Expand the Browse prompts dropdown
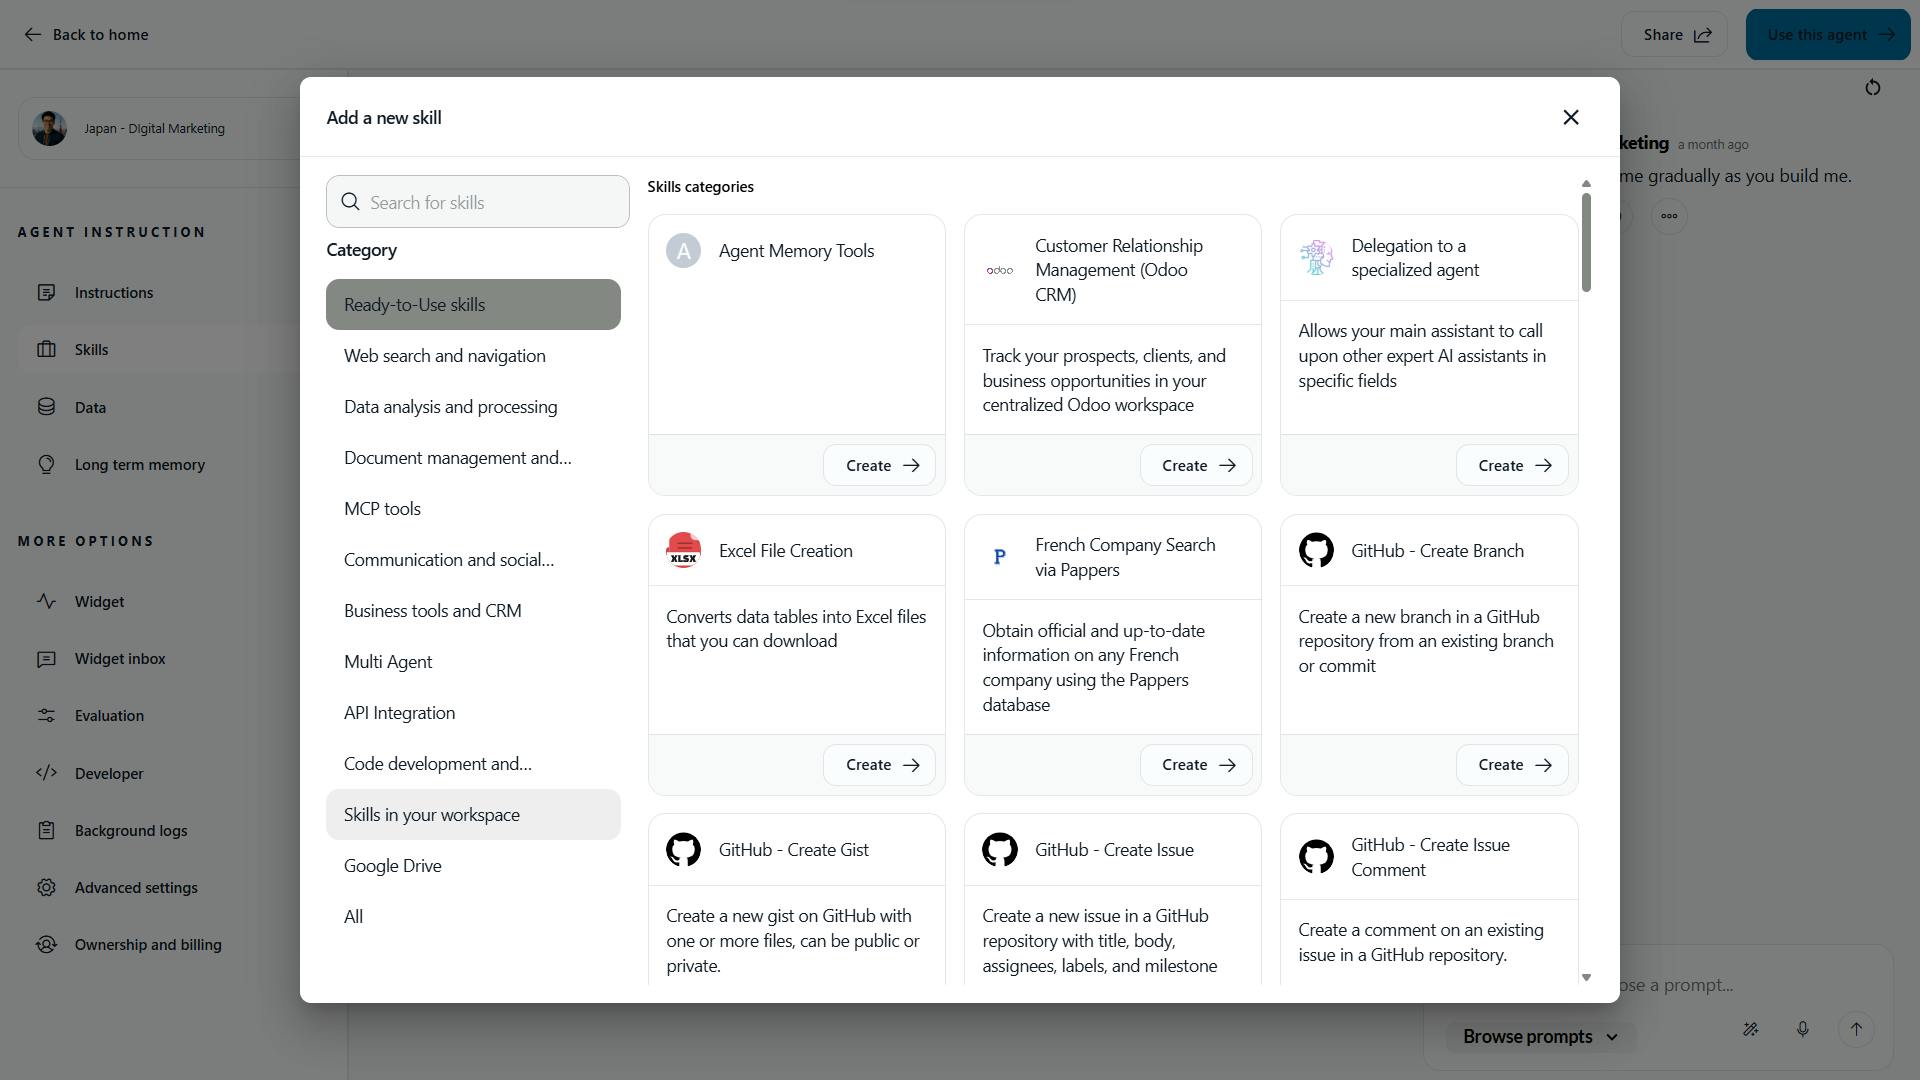The width and height of the screenshot is (1920, 1080). point(1540,1037)
